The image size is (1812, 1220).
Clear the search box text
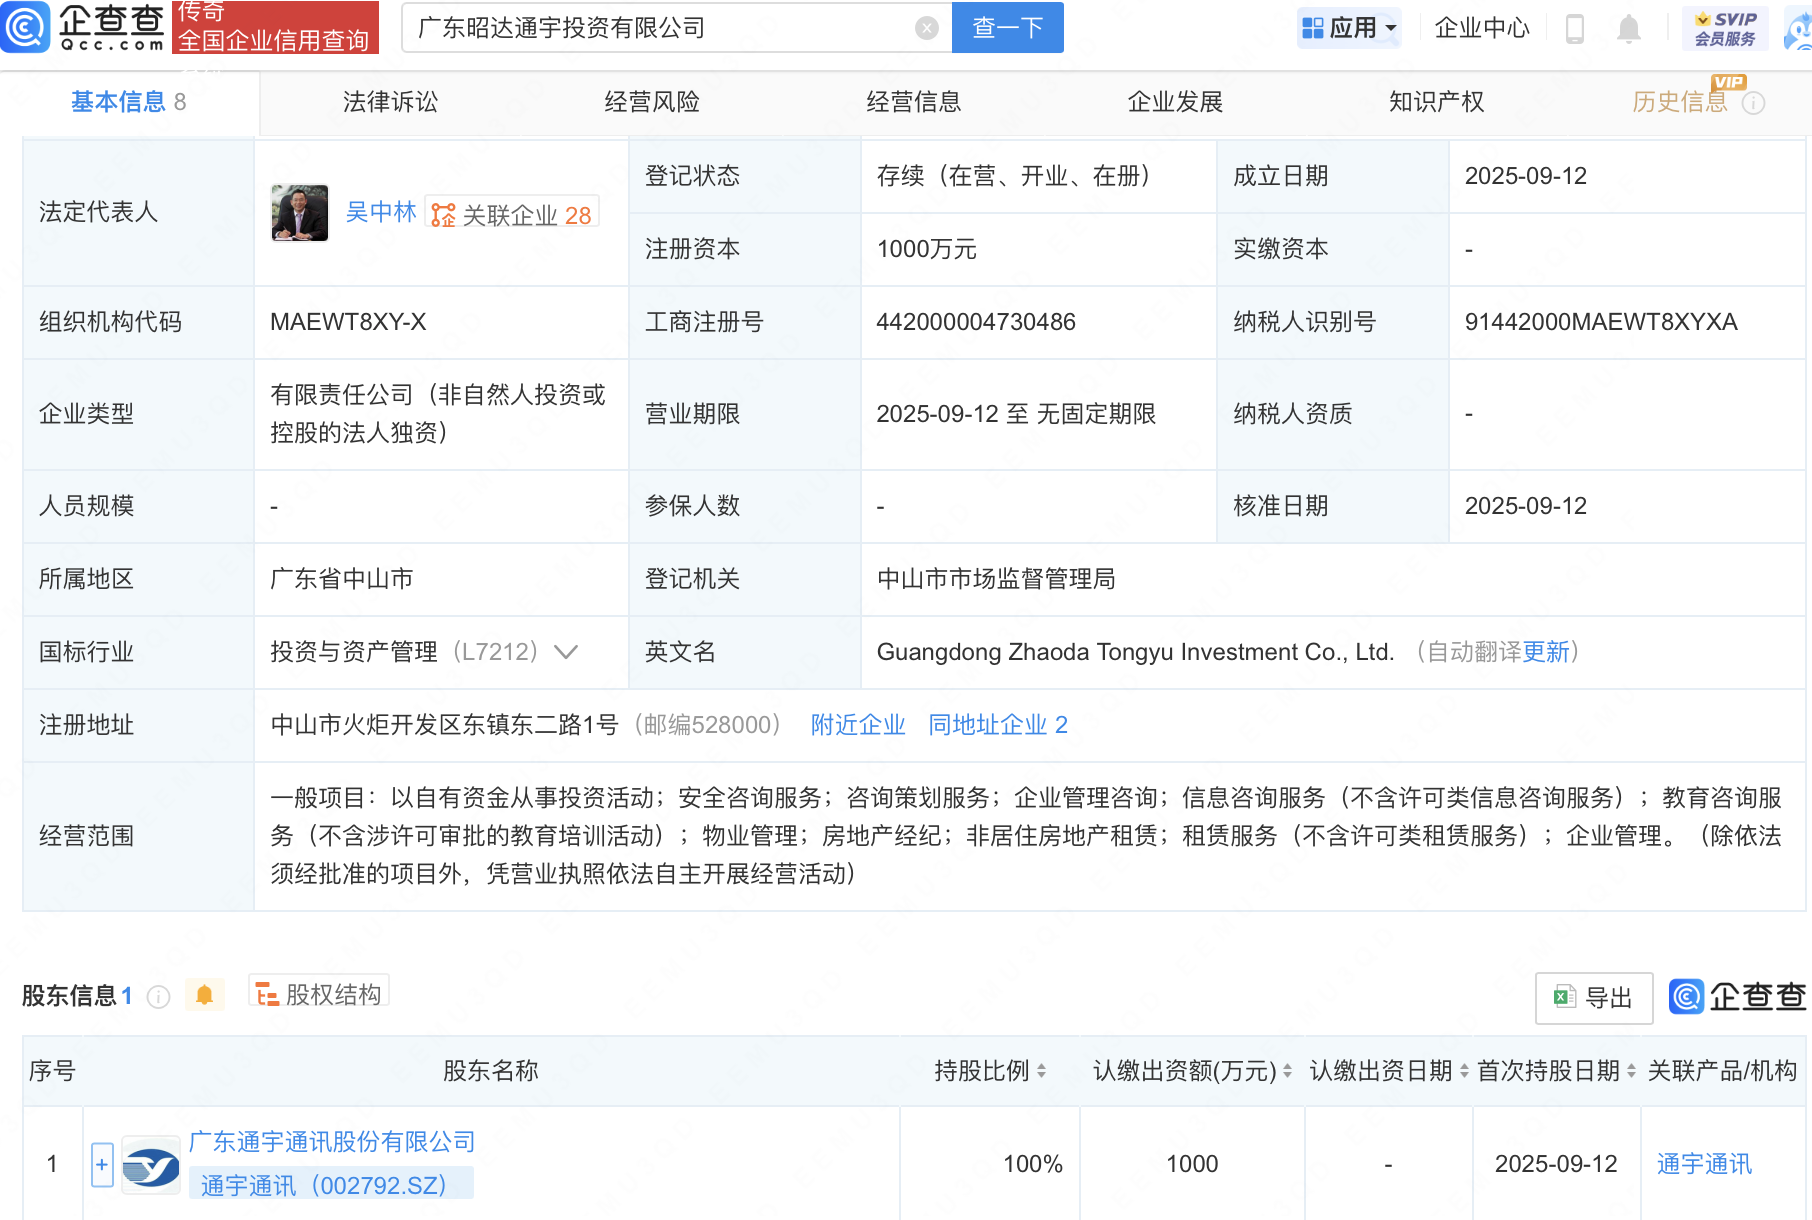927,28
